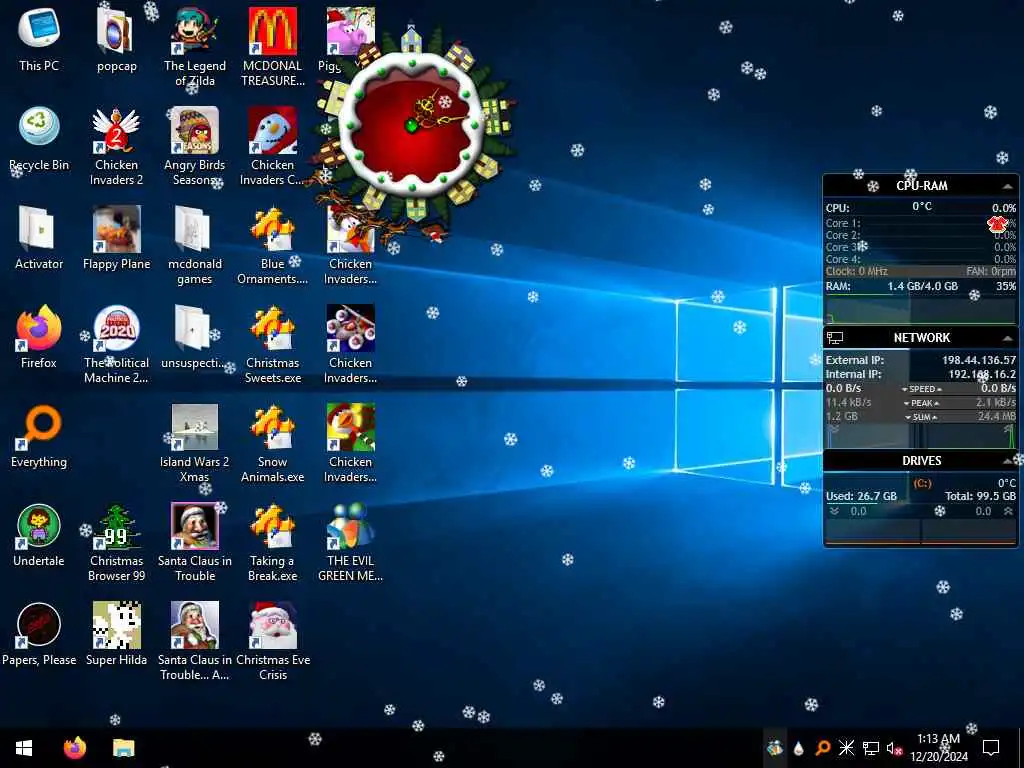The height and width of the screenshot is (768, 1024).
Task: Click the Used: 26.7 GB text
Action: [x=861, y=496]
